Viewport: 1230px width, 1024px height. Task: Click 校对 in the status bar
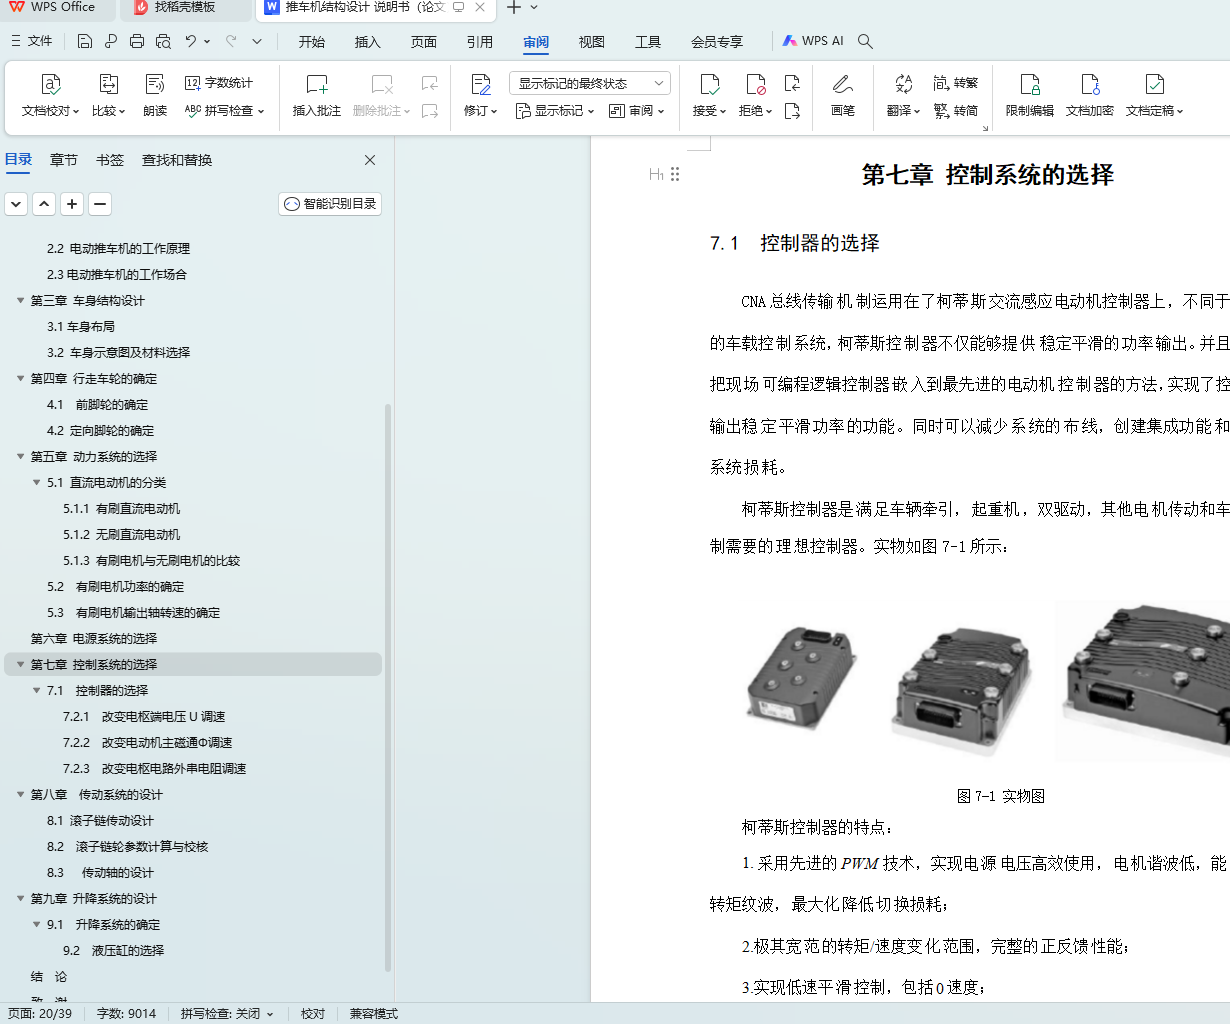click(x=313, y=1013)
